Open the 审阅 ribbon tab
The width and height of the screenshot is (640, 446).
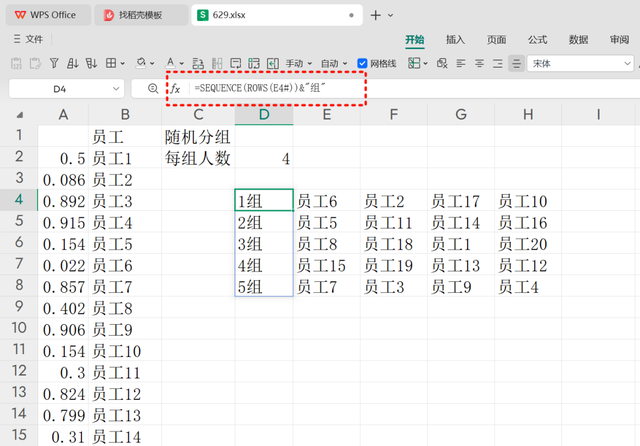[619, 40]
